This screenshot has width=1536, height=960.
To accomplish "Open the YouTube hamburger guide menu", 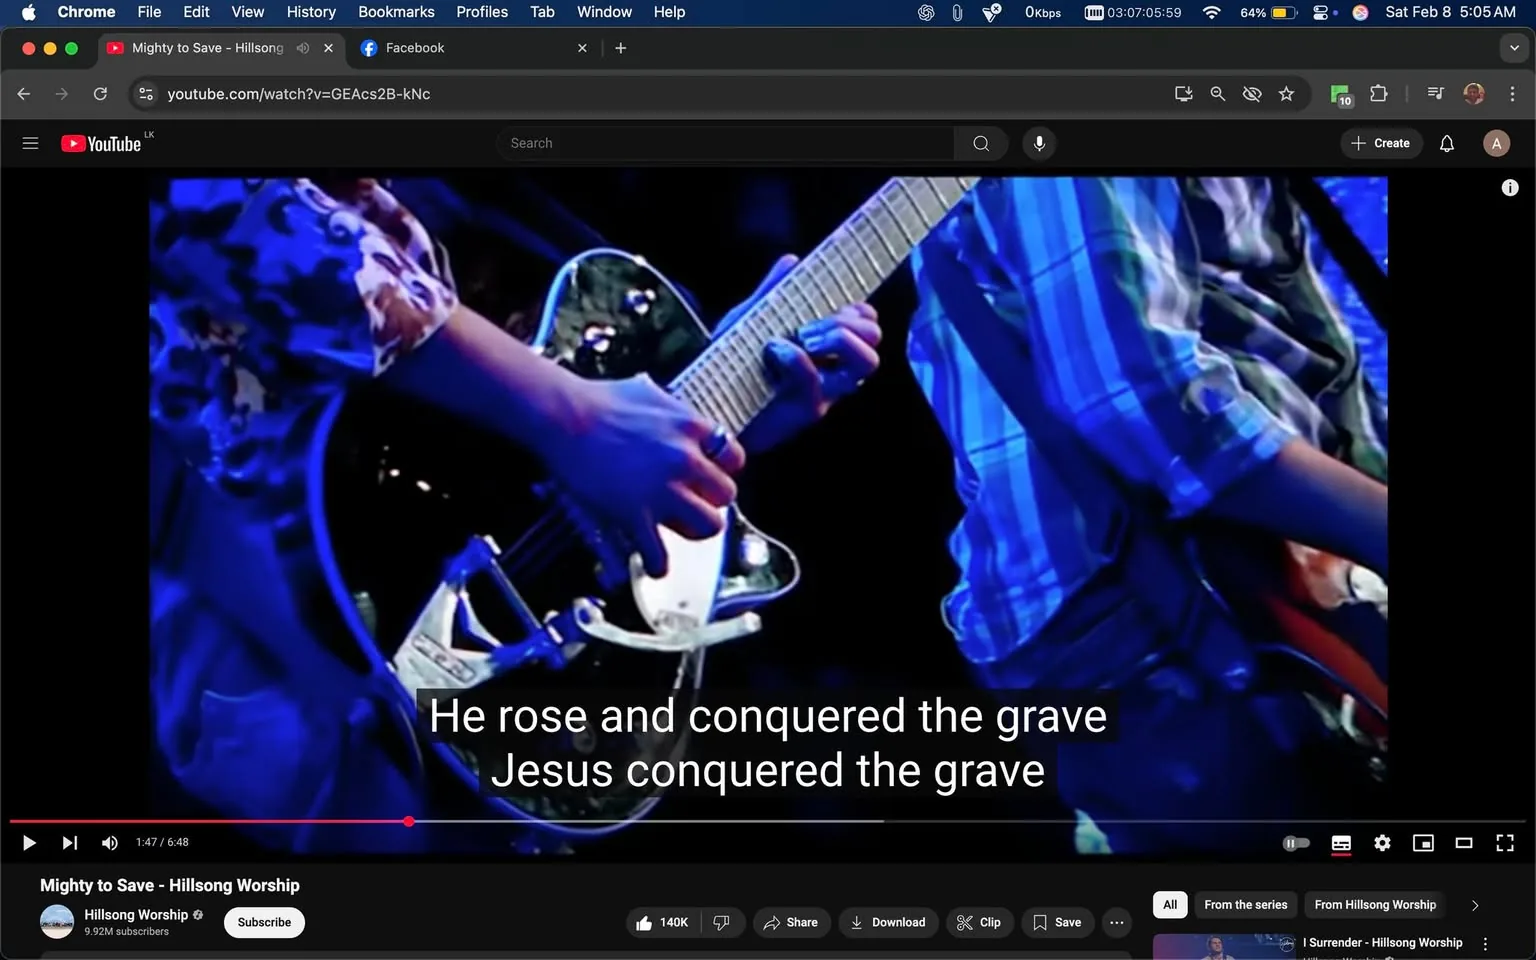I will pos(30,143).
